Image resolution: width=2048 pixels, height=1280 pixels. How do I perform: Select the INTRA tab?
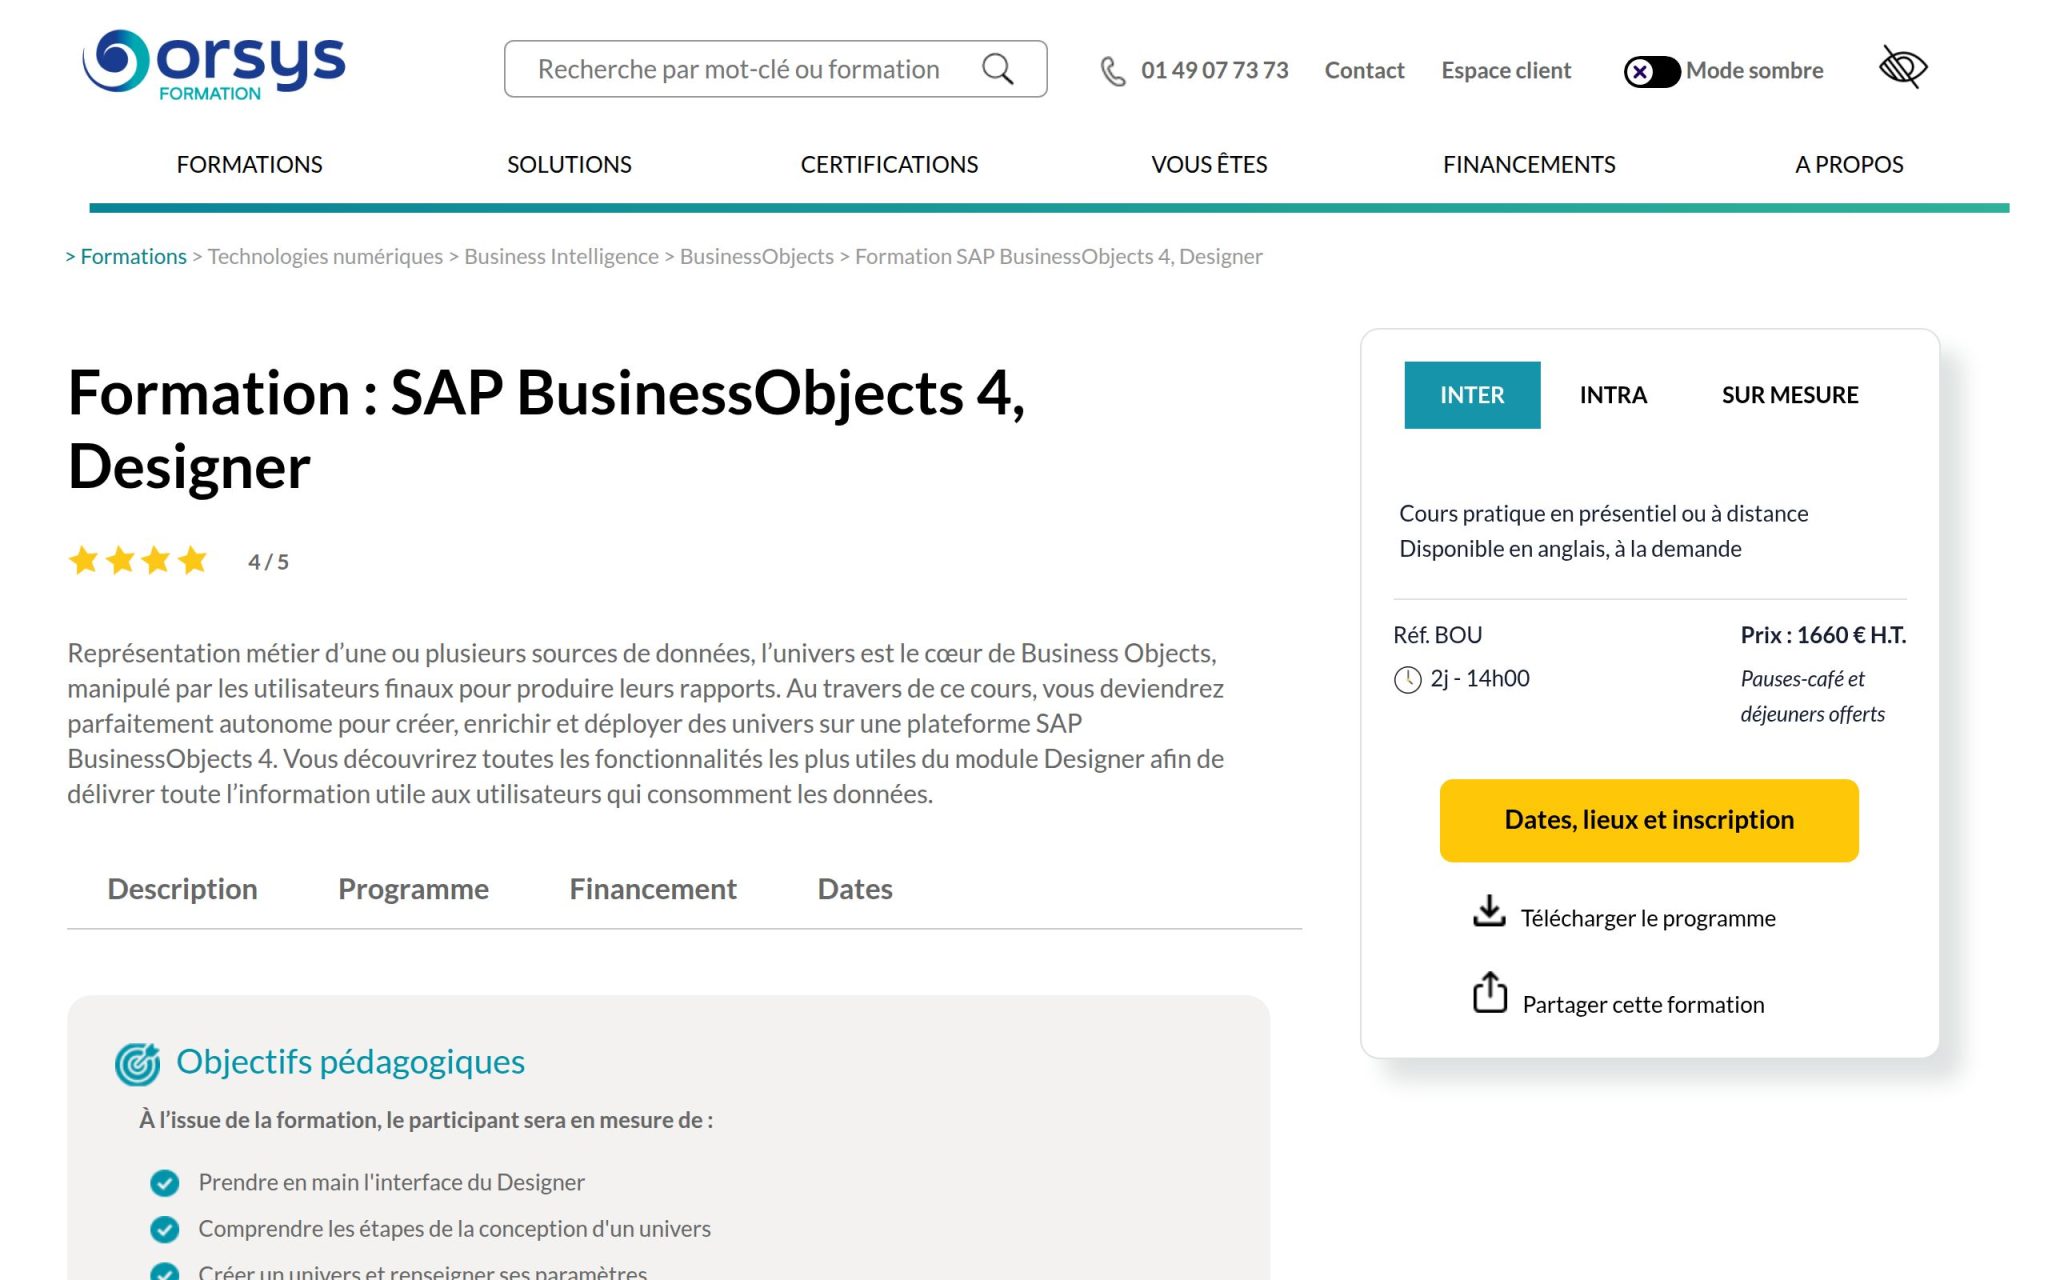coord(1613,395)
